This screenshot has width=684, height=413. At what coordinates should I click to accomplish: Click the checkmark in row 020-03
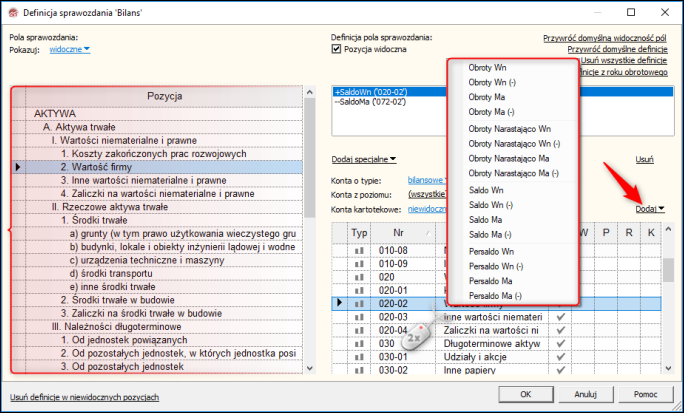click(x=561, y=317)
